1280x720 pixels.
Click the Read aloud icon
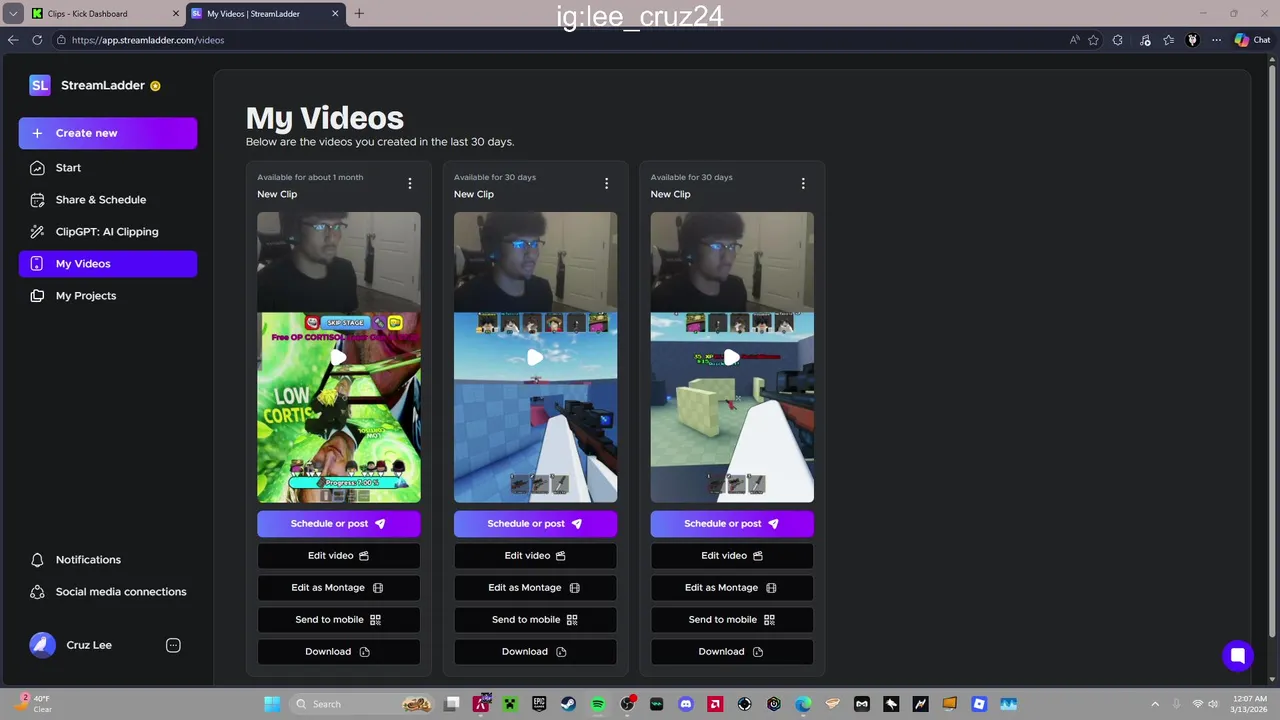(x=1075, y=40)
